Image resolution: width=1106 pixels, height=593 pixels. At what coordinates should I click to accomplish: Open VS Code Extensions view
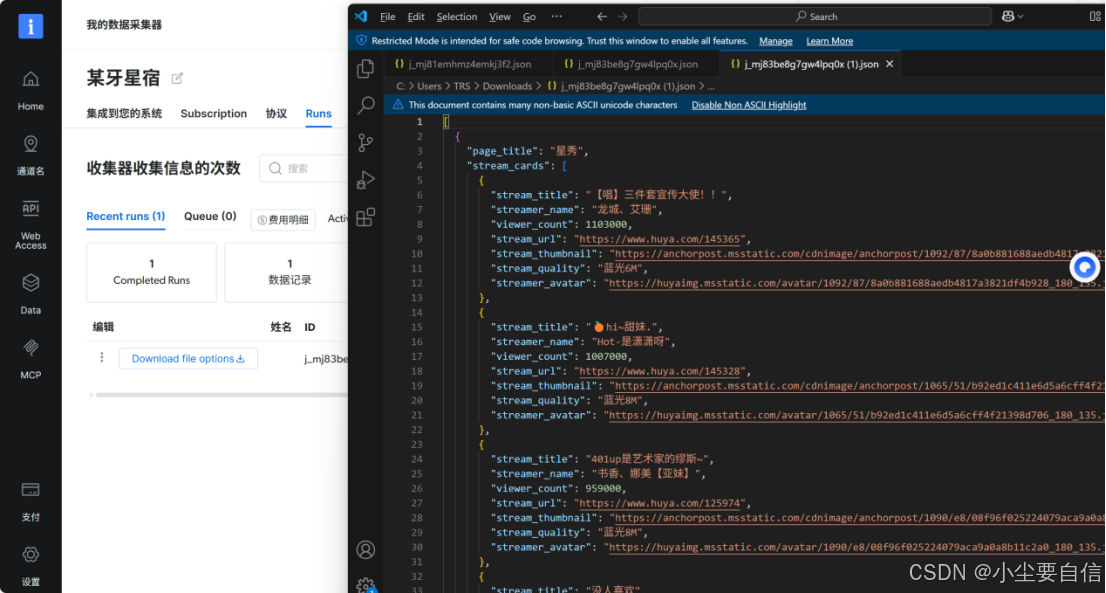pyautogui.click(x=365, y=217)
